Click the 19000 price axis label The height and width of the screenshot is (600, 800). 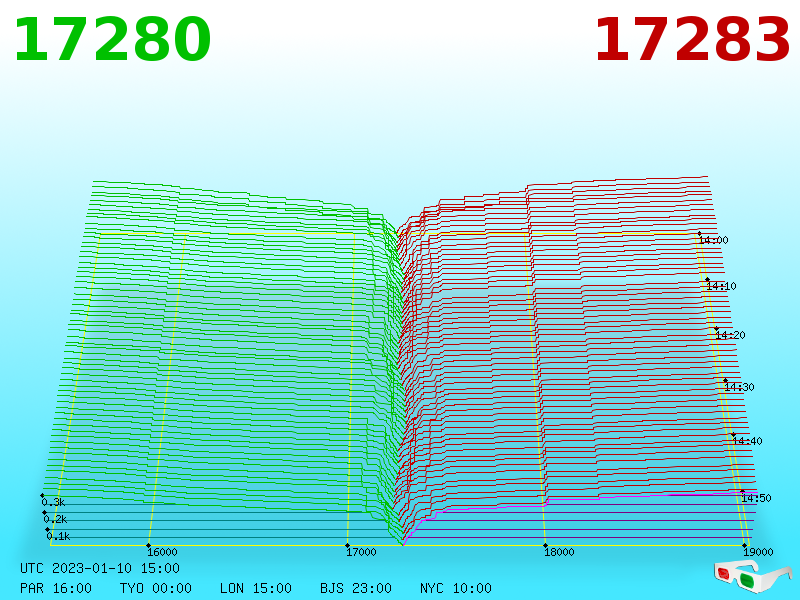pos(758,552)
